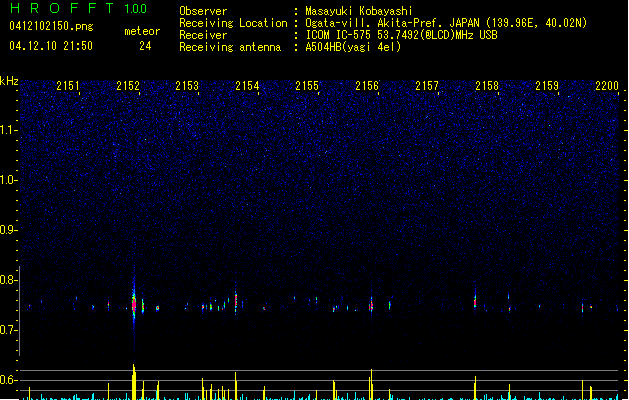This screenshot has width=629, height=400.
Task: Click the date stamp 04.12.10 21:50
Action: (51, 46)
